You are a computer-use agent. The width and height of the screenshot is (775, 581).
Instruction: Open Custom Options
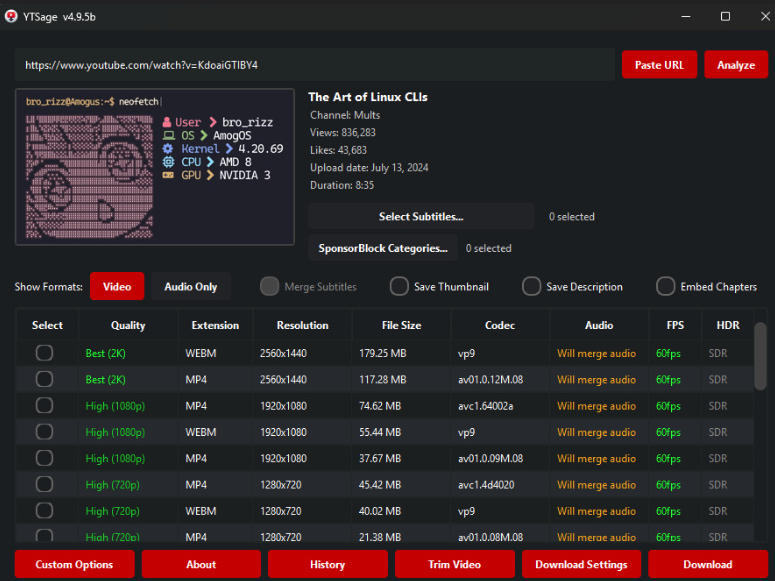click(x=75, y=564)
